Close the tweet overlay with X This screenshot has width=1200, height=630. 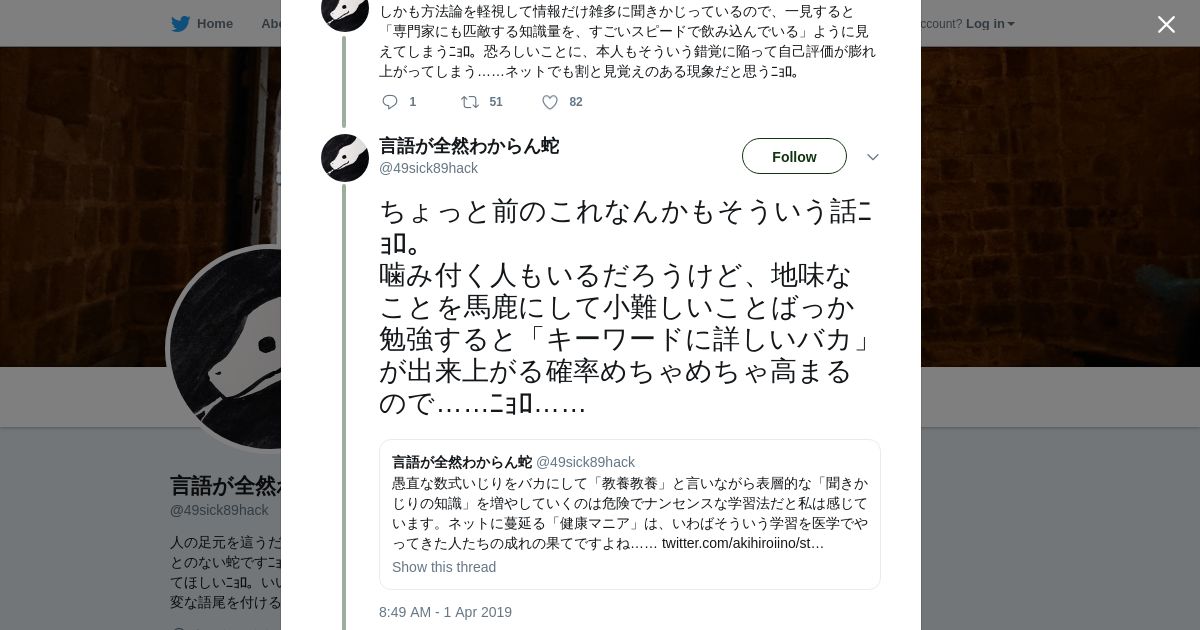(1166, 25)
